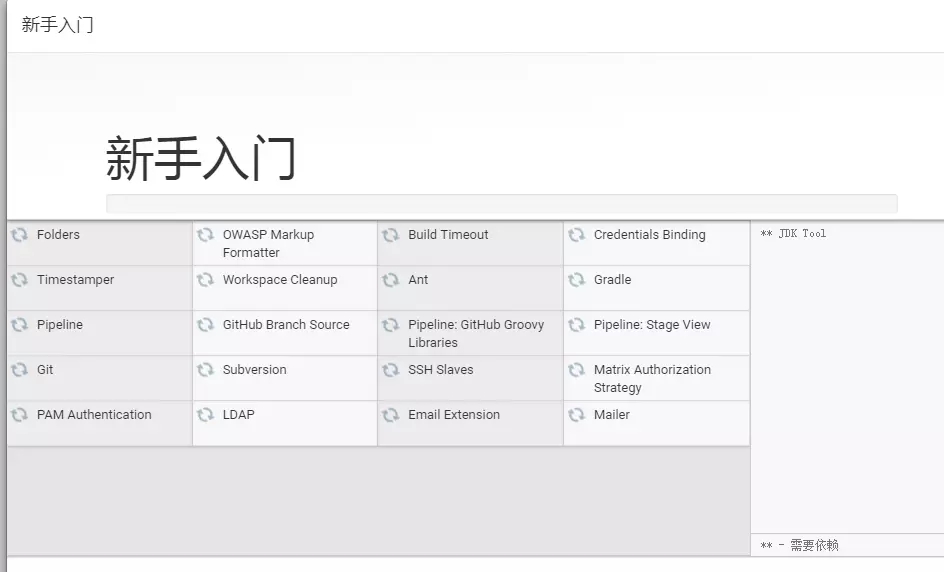Click the sync icon beside Folders

point(19,235)
